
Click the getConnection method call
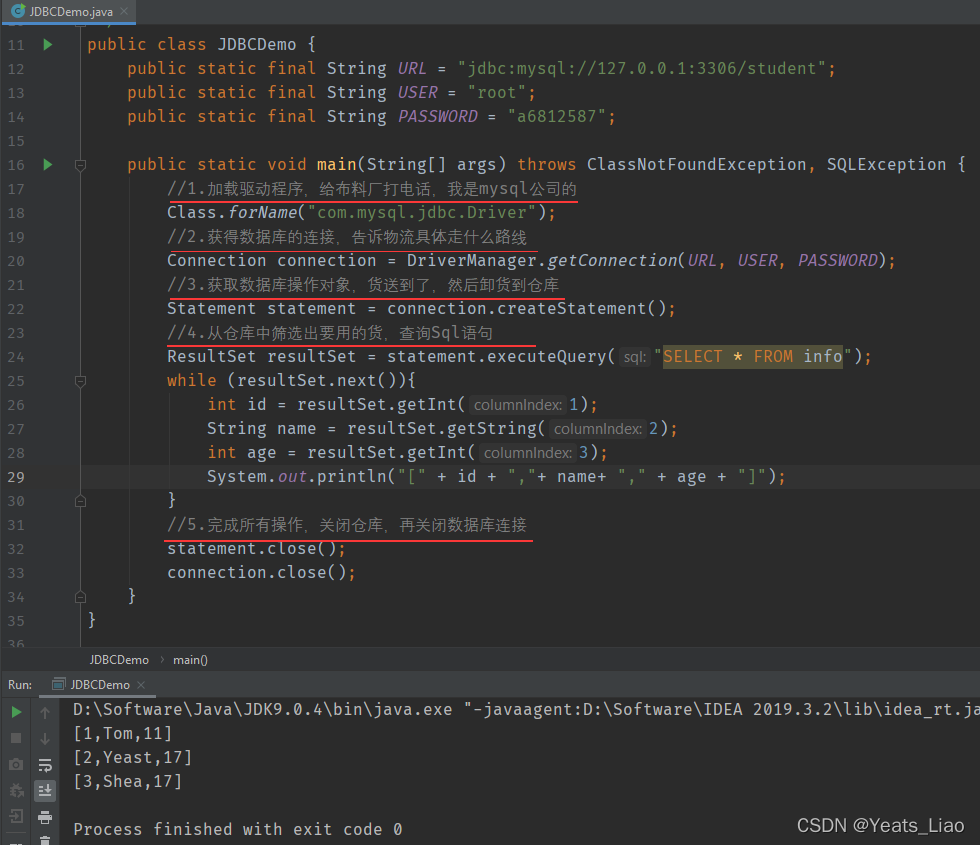(x=612, y=261)
